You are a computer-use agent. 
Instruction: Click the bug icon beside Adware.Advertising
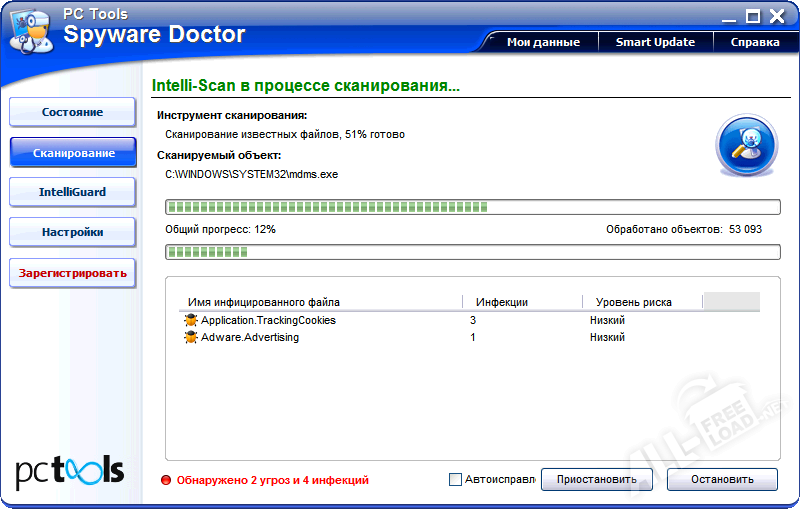click(x=191, y=338)
